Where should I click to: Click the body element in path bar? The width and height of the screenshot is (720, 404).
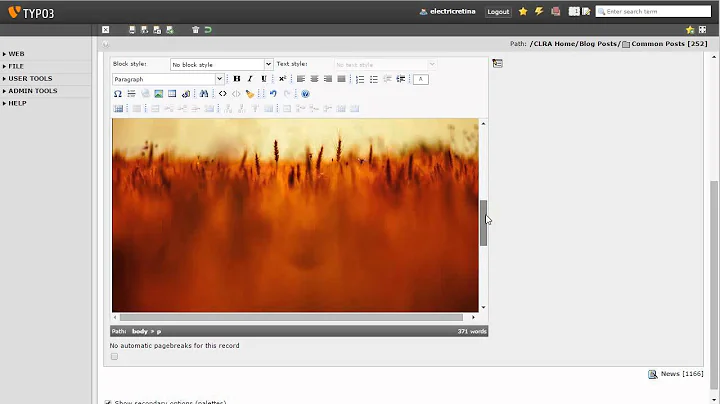140,331
